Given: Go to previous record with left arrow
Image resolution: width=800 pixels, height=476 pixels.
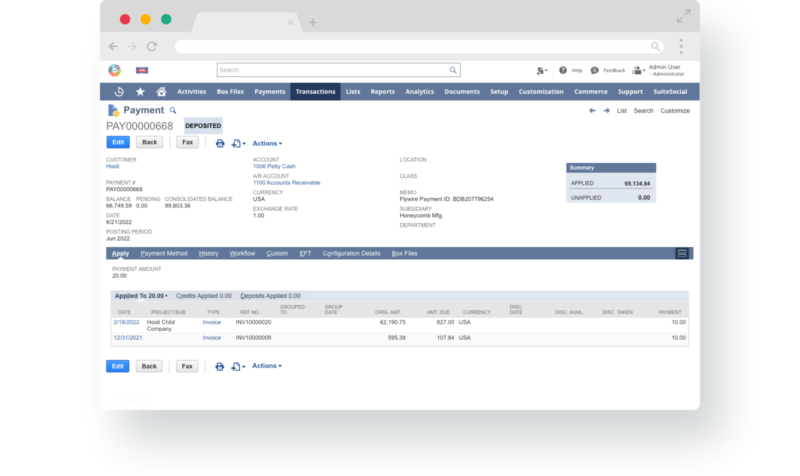Looking at the screenshot, I should [592, 110].
